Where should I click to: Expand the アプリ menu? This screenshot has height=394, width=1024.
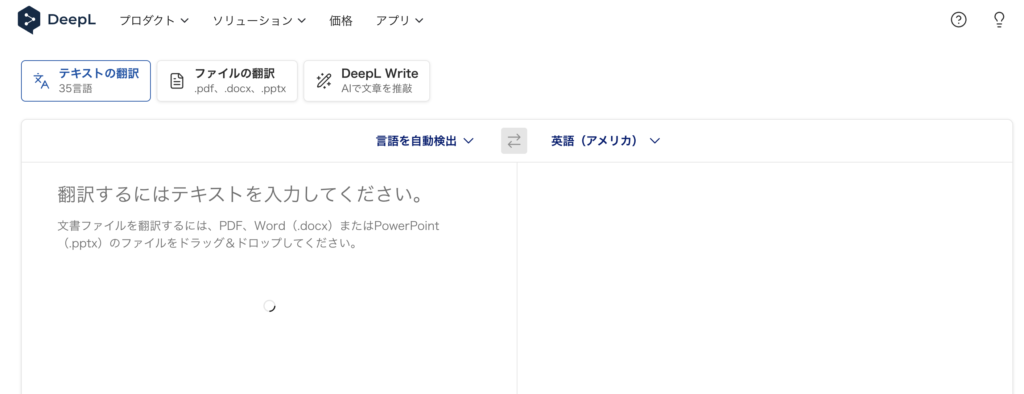point(400,20)
